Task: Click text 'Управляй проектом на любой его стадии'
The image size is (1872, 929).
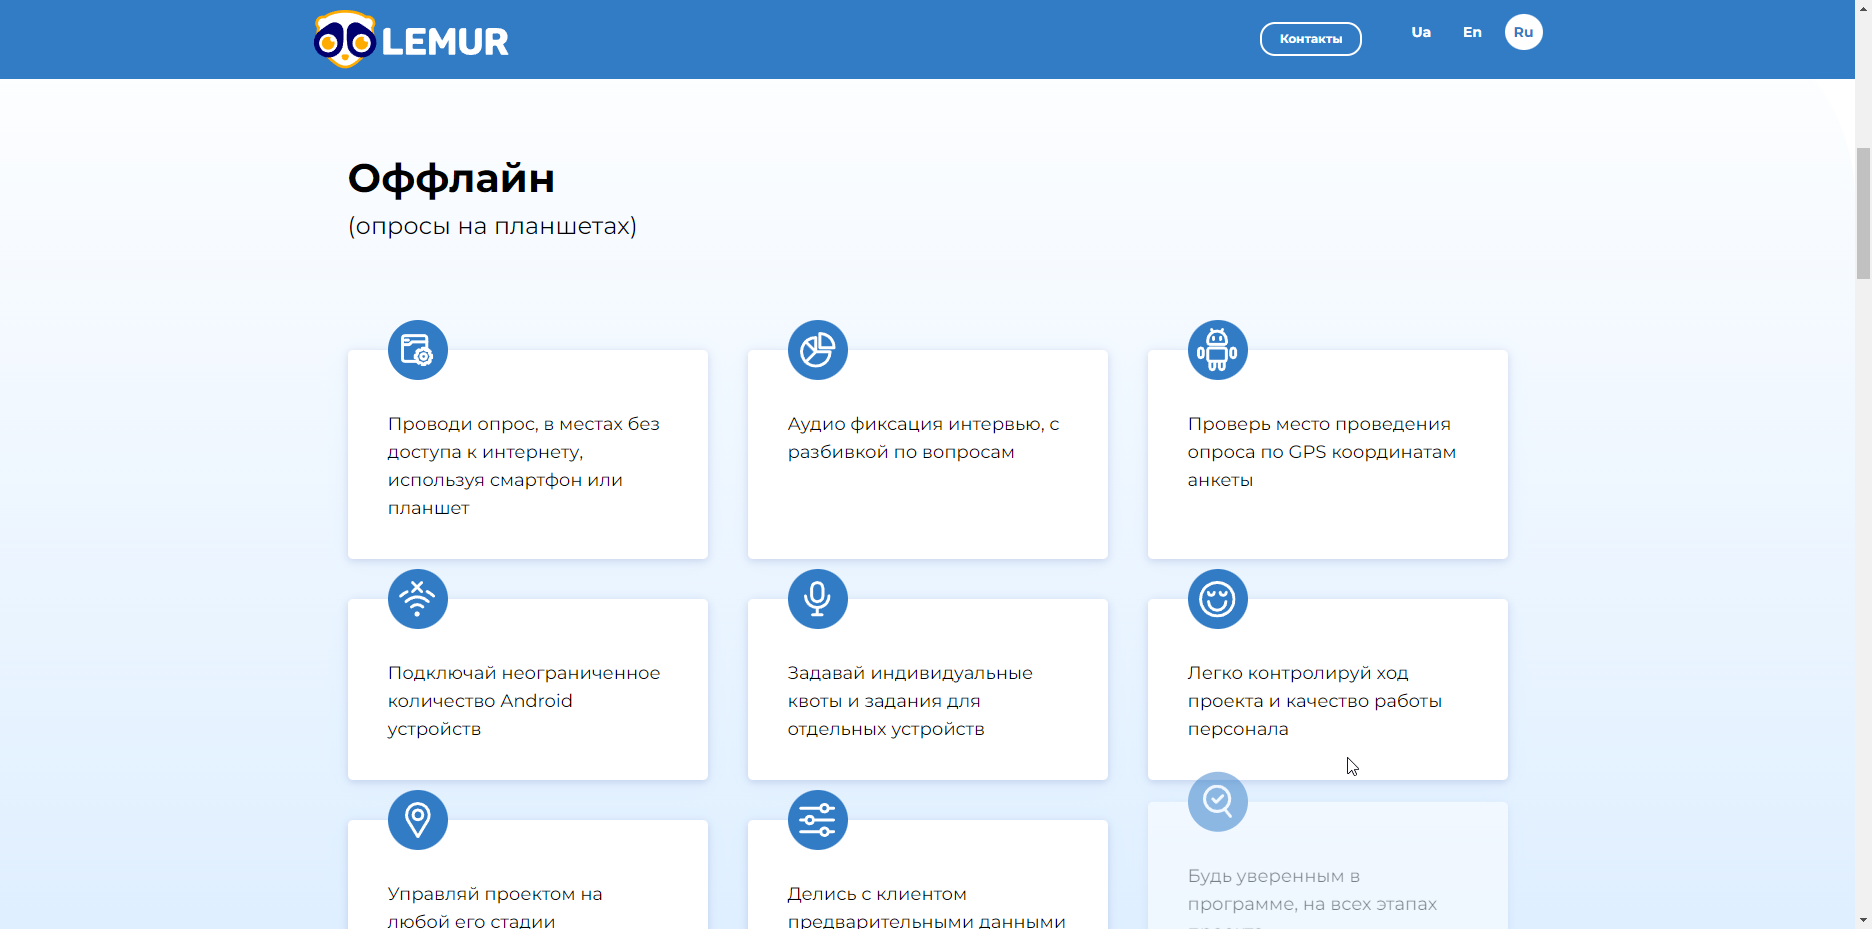Action: point(495,907)
